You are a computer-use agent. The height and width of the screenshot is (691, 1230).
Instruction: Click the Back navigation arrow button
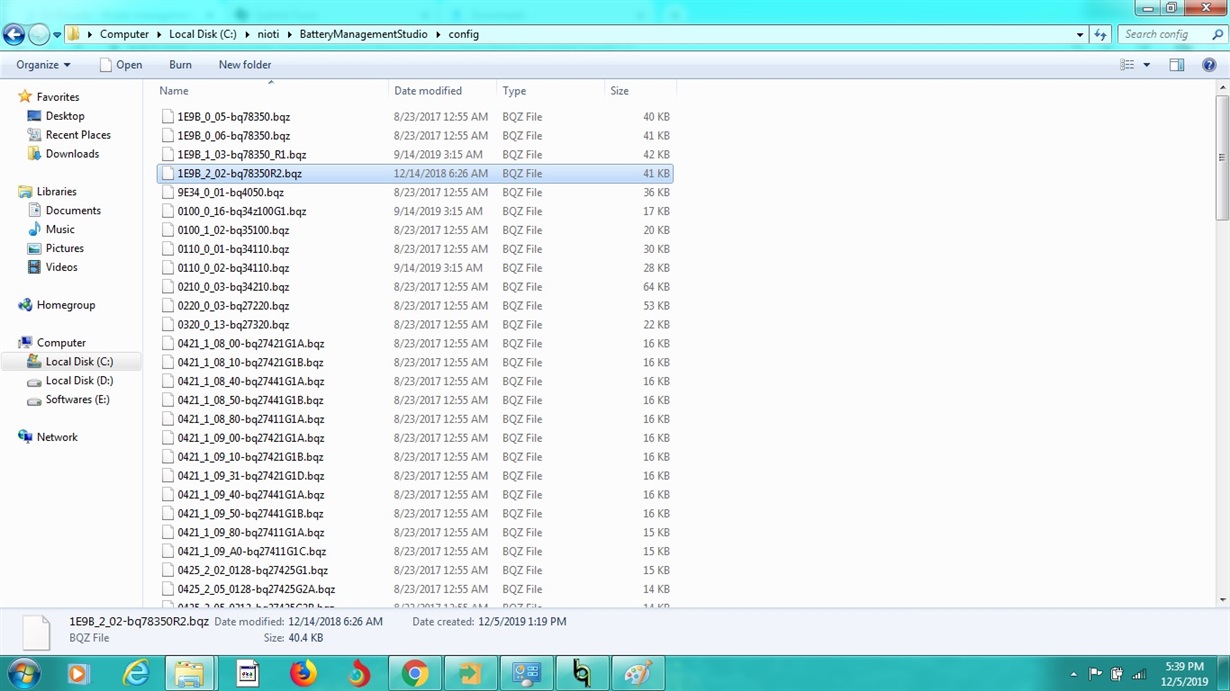click(14, 34)
